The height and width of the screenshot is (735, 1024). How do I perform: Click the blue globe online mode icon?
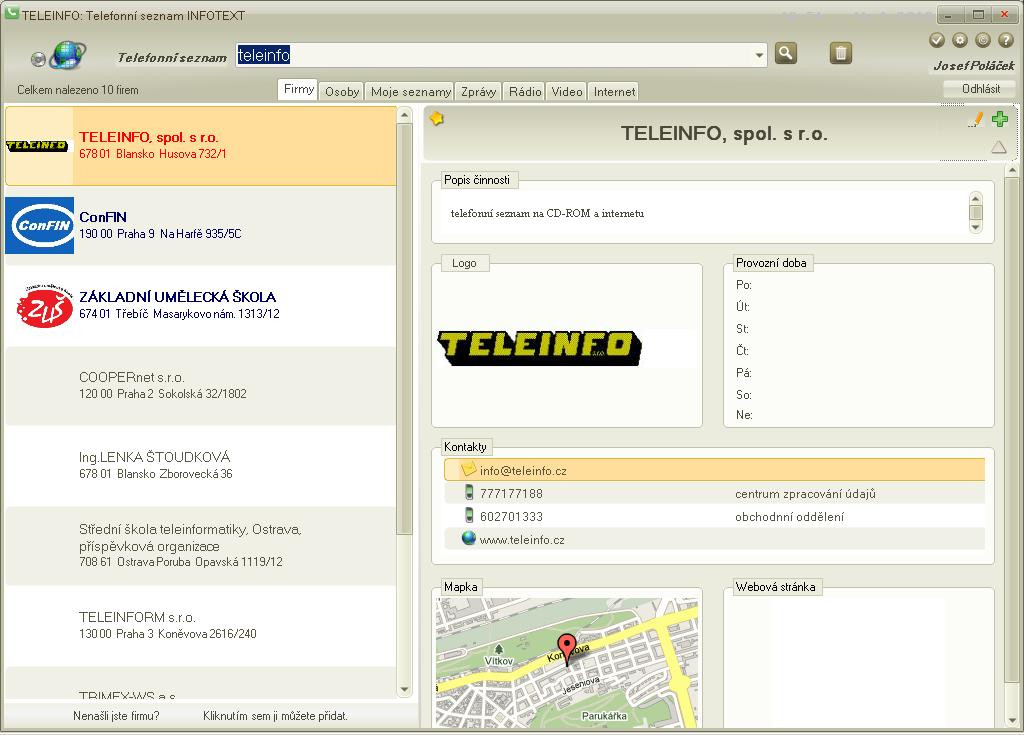[x=68, y=55]
